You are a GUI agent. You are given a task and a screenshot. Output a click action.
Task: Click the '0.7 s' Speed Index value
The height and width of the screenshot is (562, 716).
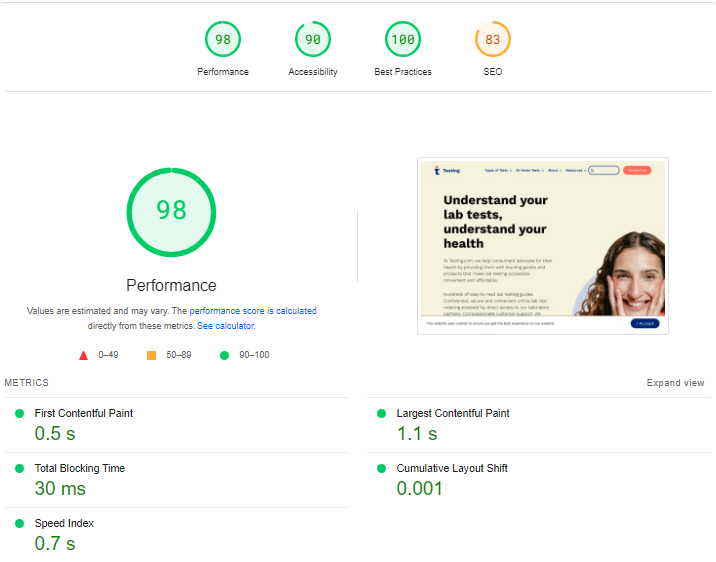tap(55, 544)
